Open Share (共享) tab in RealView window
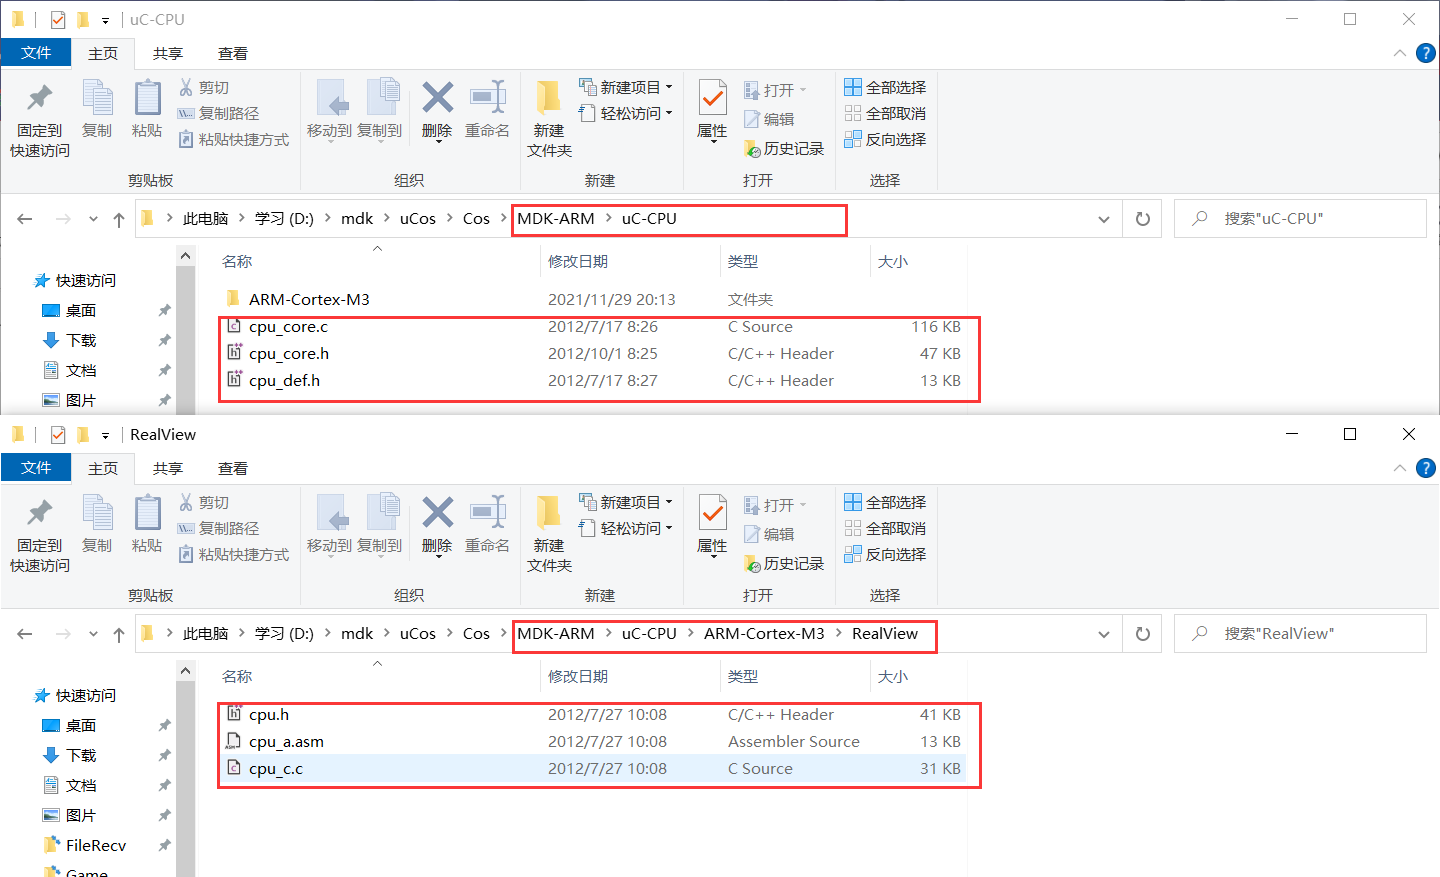The width and height of the screenshot is (1440, 877). pyautogui.click(x=168, y=468)
